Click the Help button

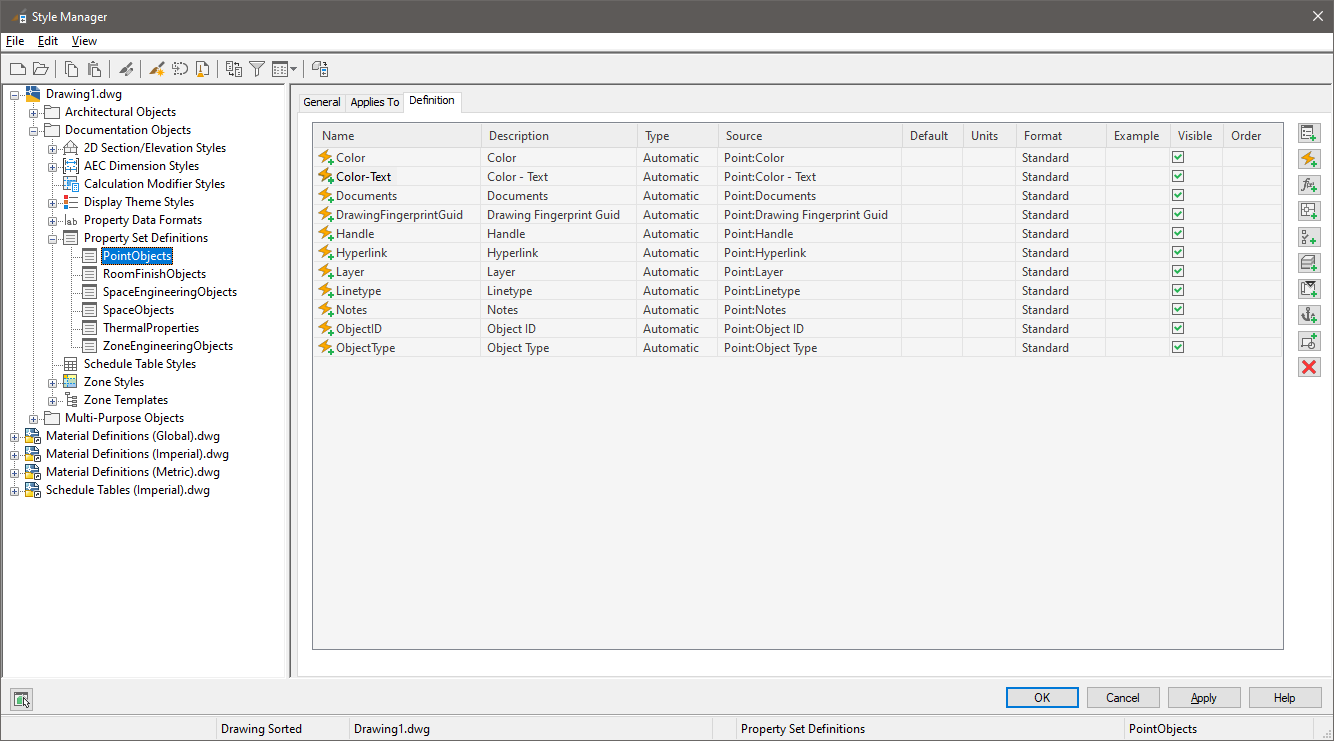pos(1285,697)
